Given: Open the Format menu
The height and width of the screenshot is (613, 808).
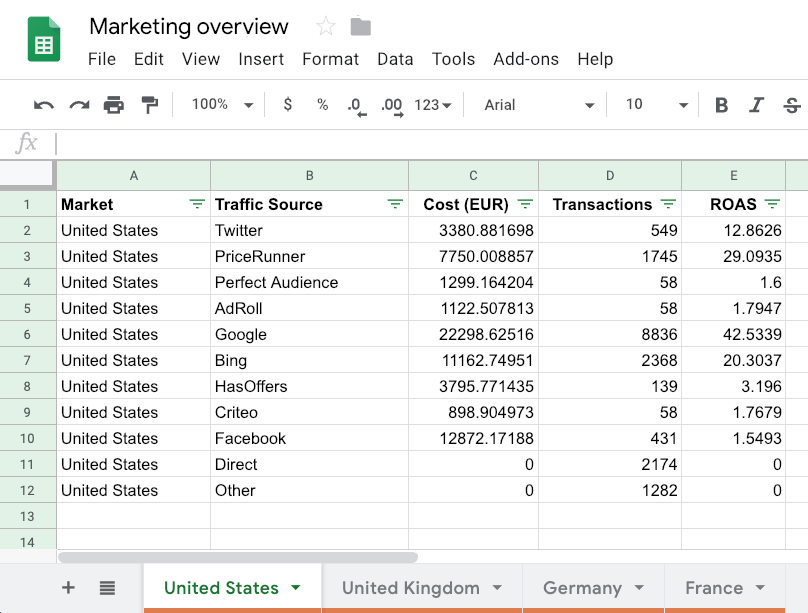Looking at the screenshot, I should tap(330, 59).
